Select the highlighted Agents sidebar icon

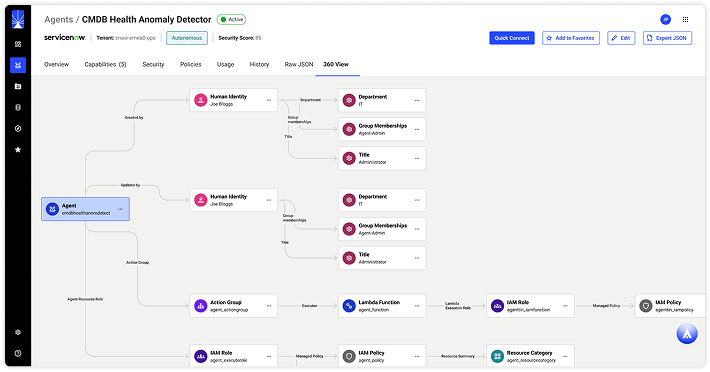pos(18,65)
